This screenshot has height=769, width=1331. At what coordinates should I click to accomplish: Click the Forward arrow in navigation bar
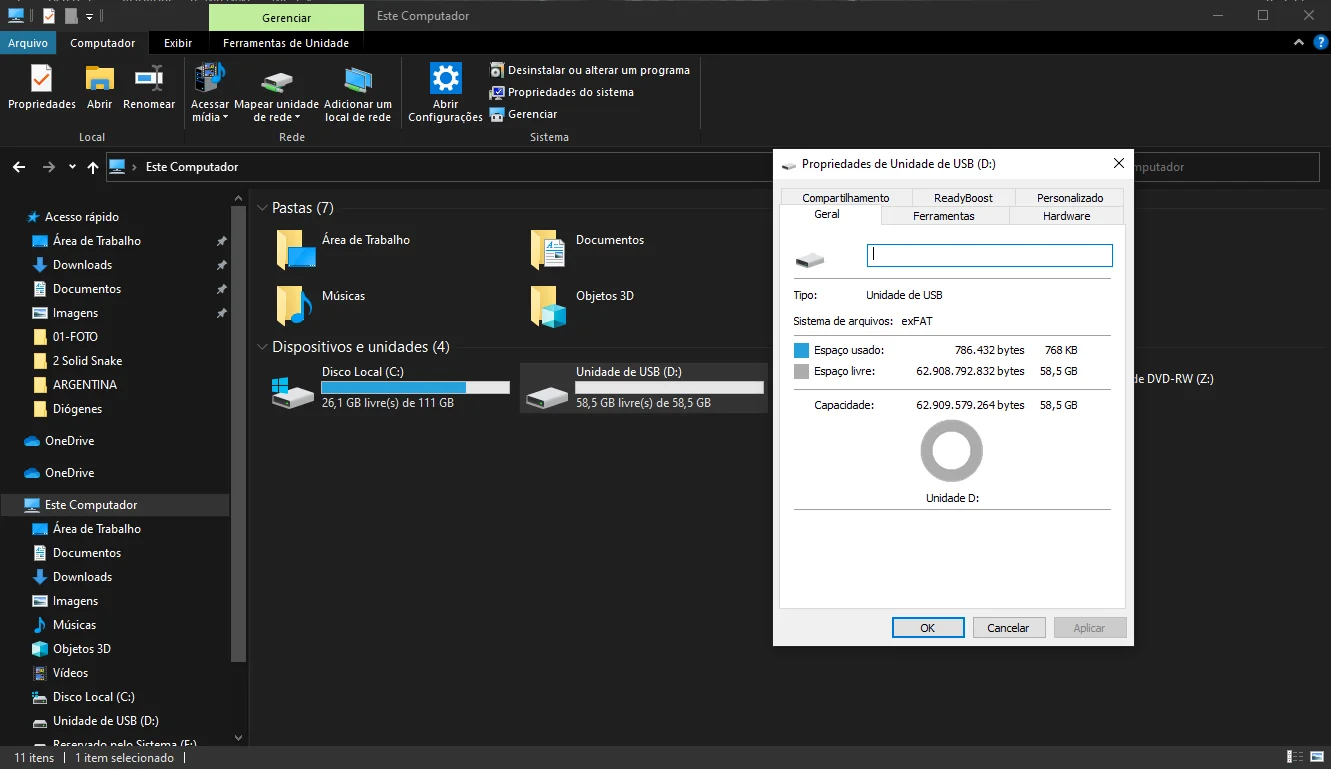(48, 167)
